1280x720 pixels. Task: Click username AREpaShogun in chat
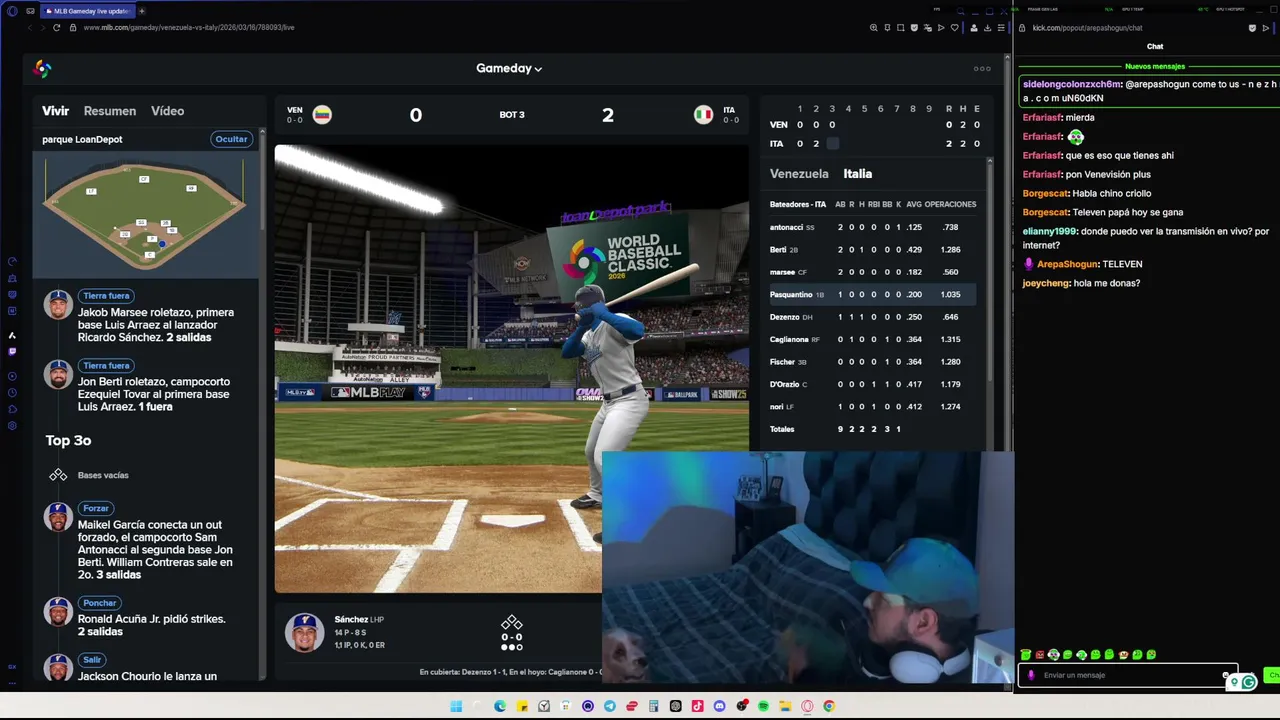pyautogui.click(x=1068, y=264)
